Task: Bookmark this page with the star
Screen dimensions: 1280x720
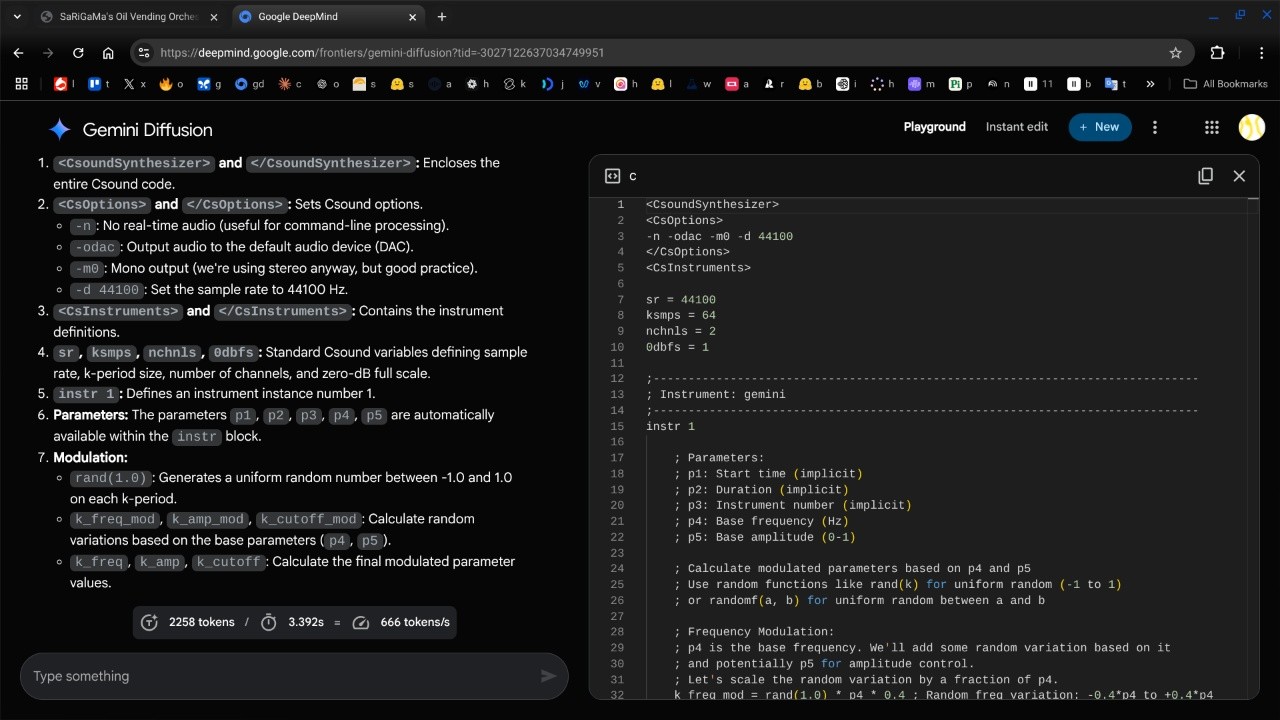Action: tap(1176, 53)
